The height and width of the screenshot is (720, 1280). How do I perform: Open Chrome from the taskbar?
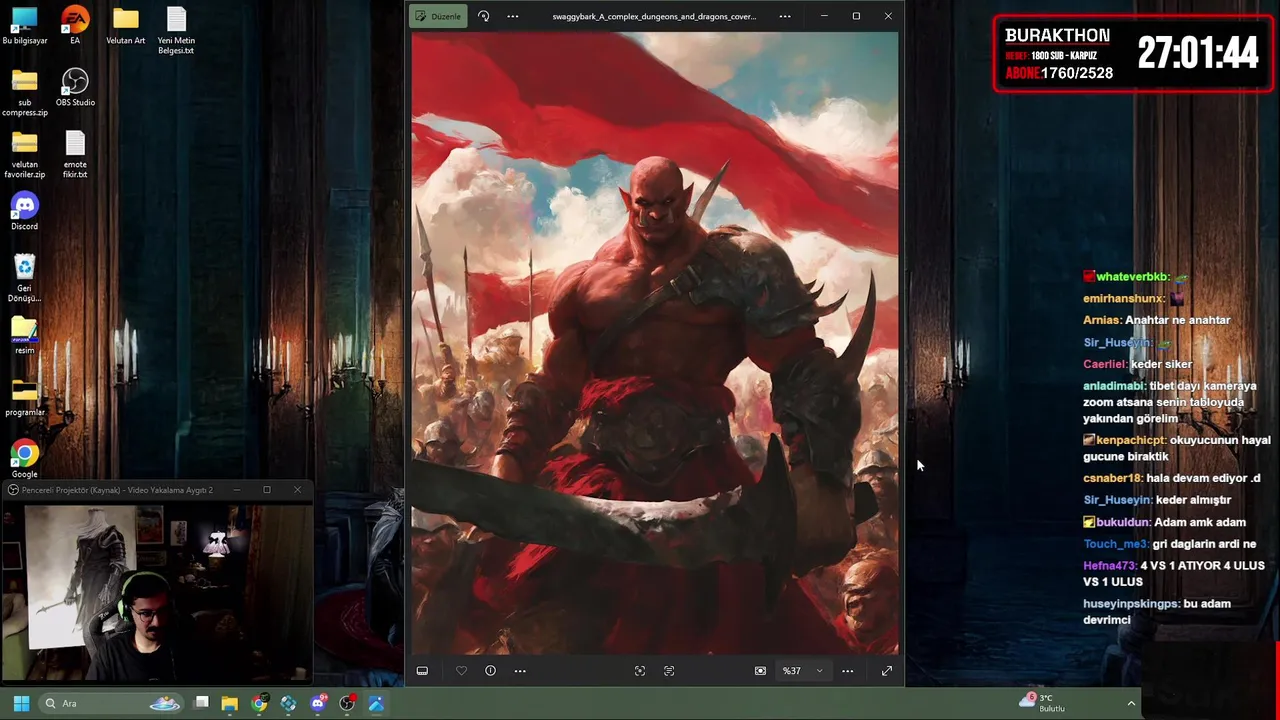click(x=259, y=704)
